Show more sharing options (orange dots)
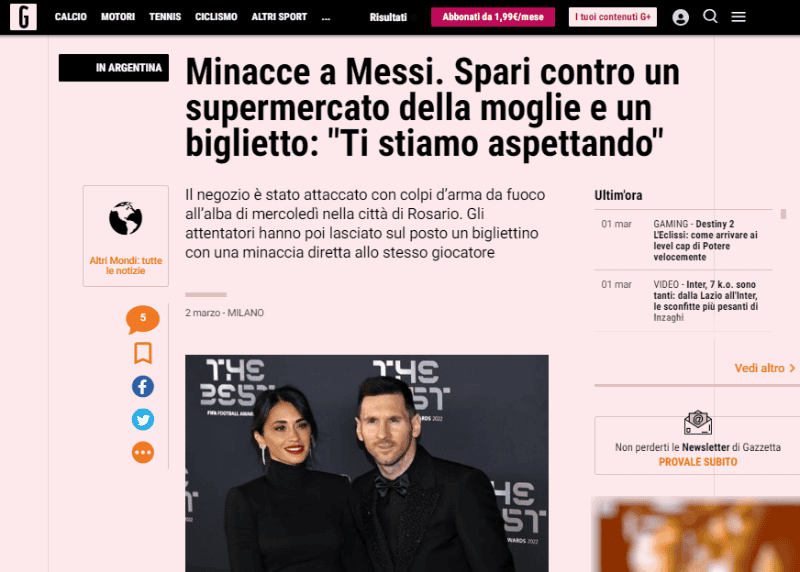Image resolution: width=800 pixels, height=572 pixels. pyautogui.click(x=143, y=452)
